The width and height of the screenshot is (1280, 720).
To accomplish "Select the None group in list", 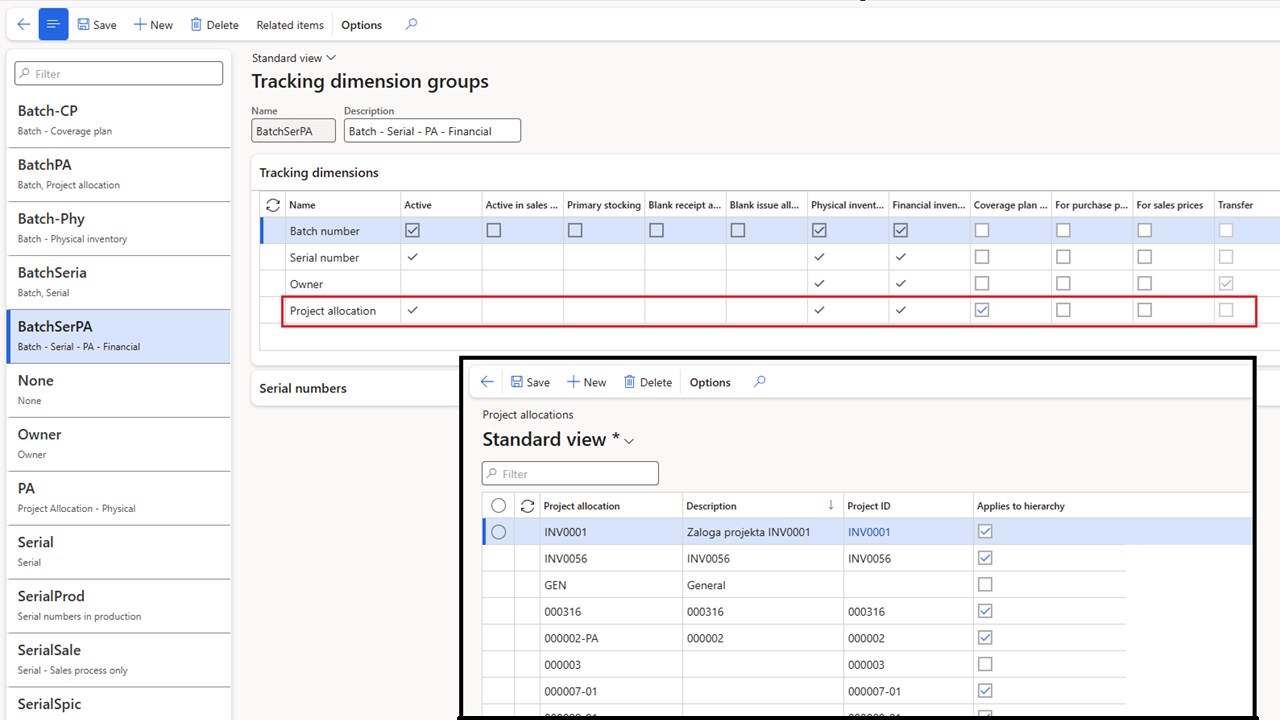I will point(118,390).
